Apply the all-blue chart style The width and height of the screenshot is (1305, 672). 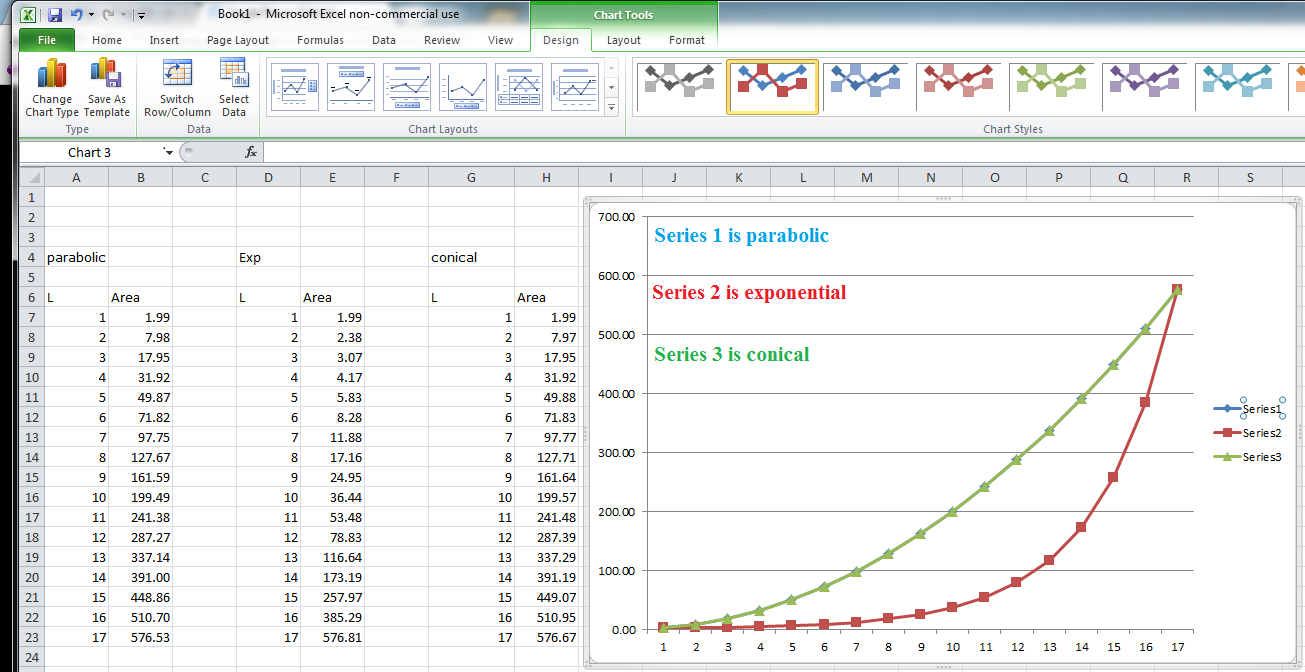[x=866, y=87]
